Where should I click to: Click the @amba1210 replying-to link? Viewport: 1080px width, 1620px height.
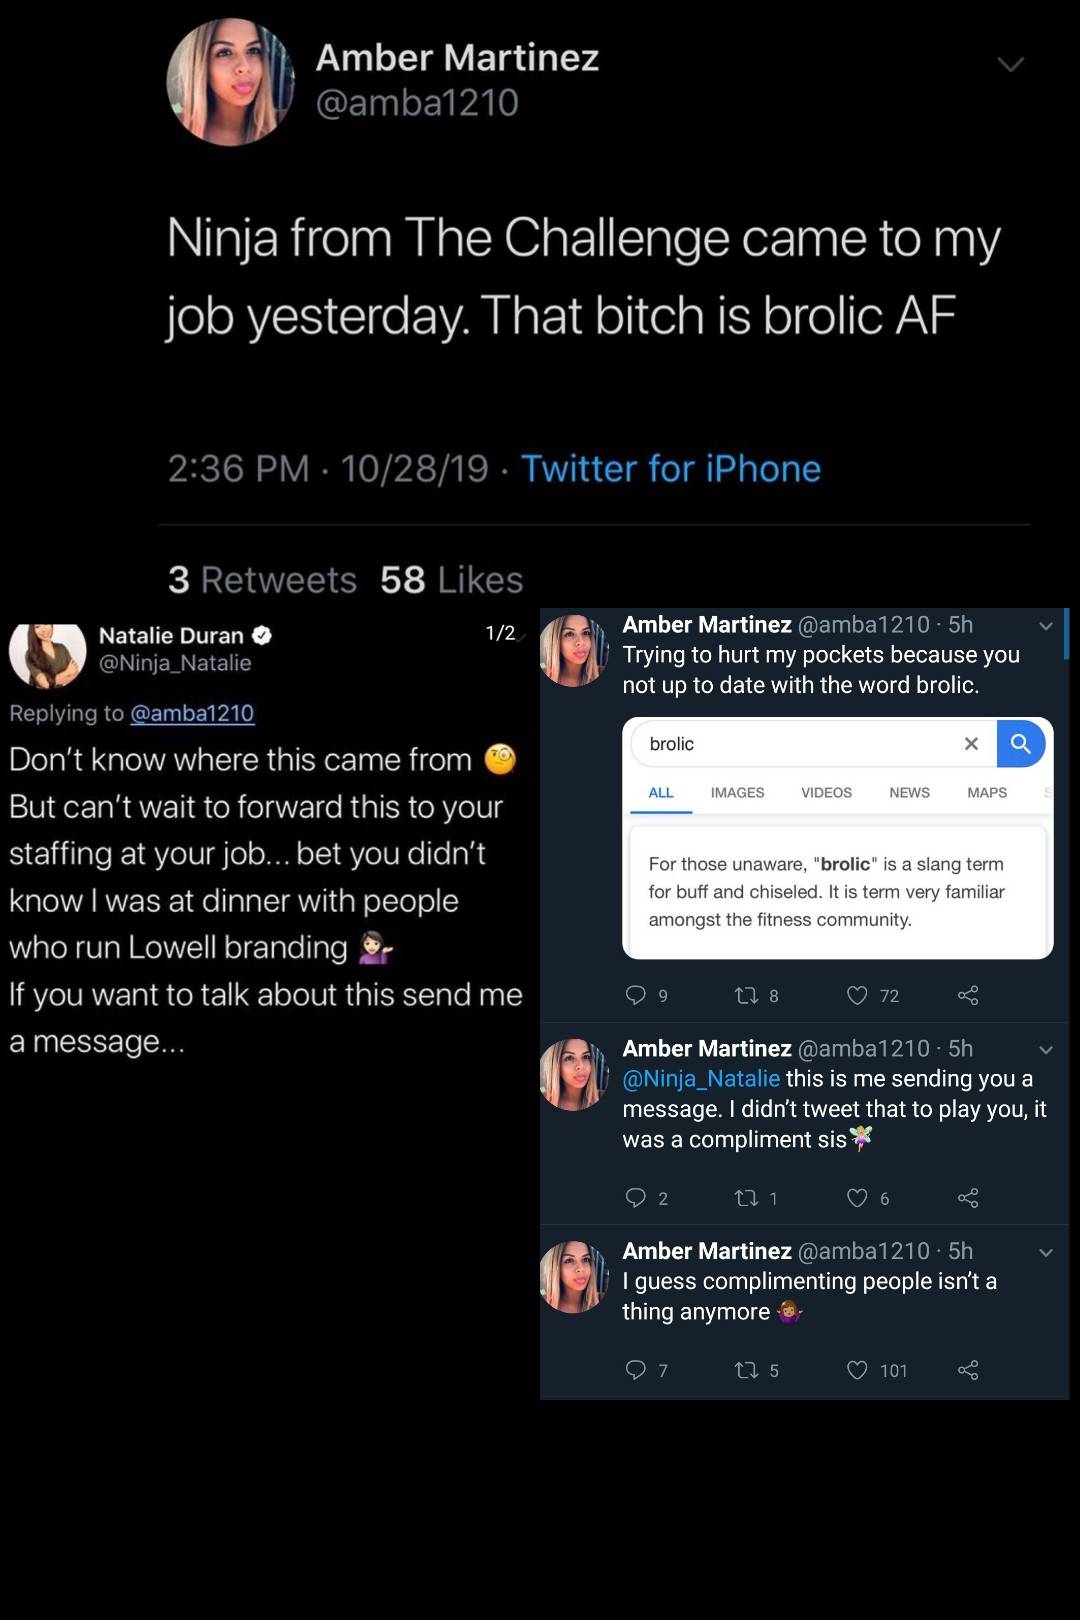194,713
